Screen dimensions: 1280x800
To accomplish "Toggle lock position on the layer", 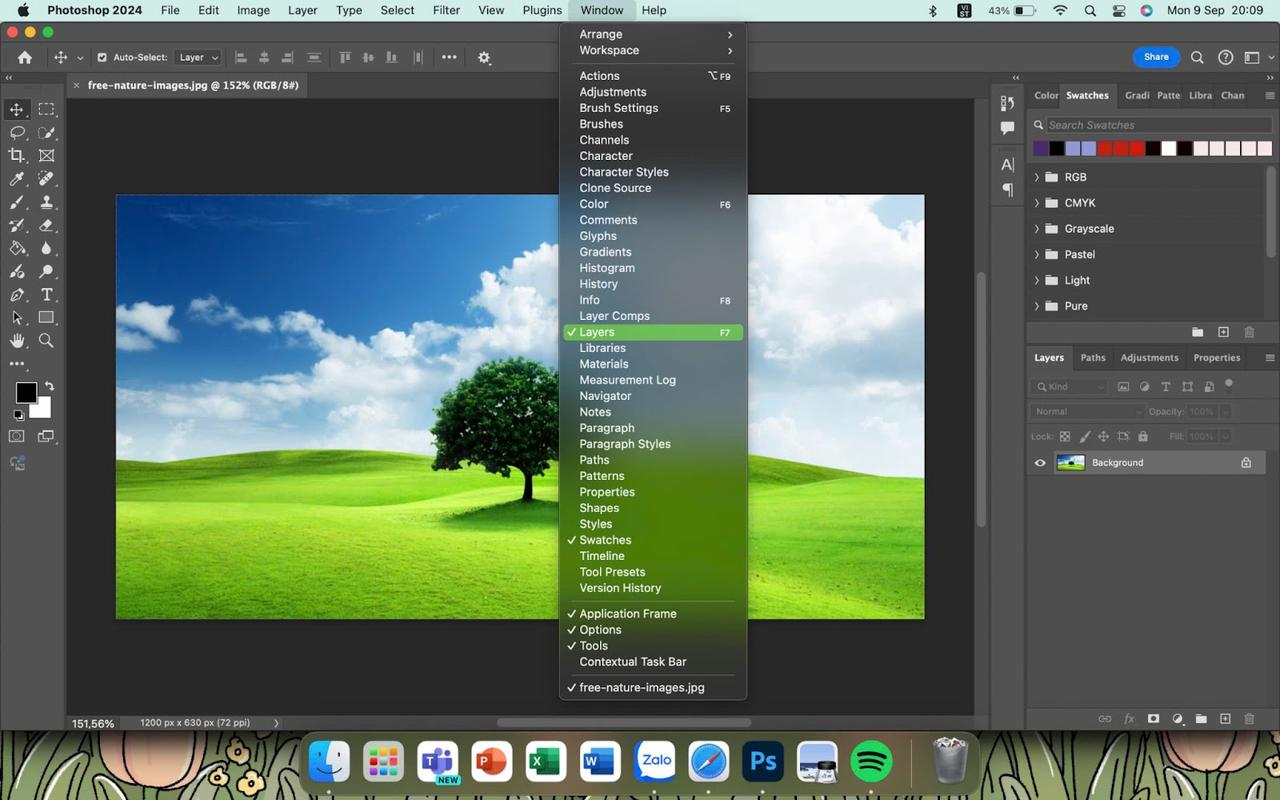I will [x=1104, y=436].
